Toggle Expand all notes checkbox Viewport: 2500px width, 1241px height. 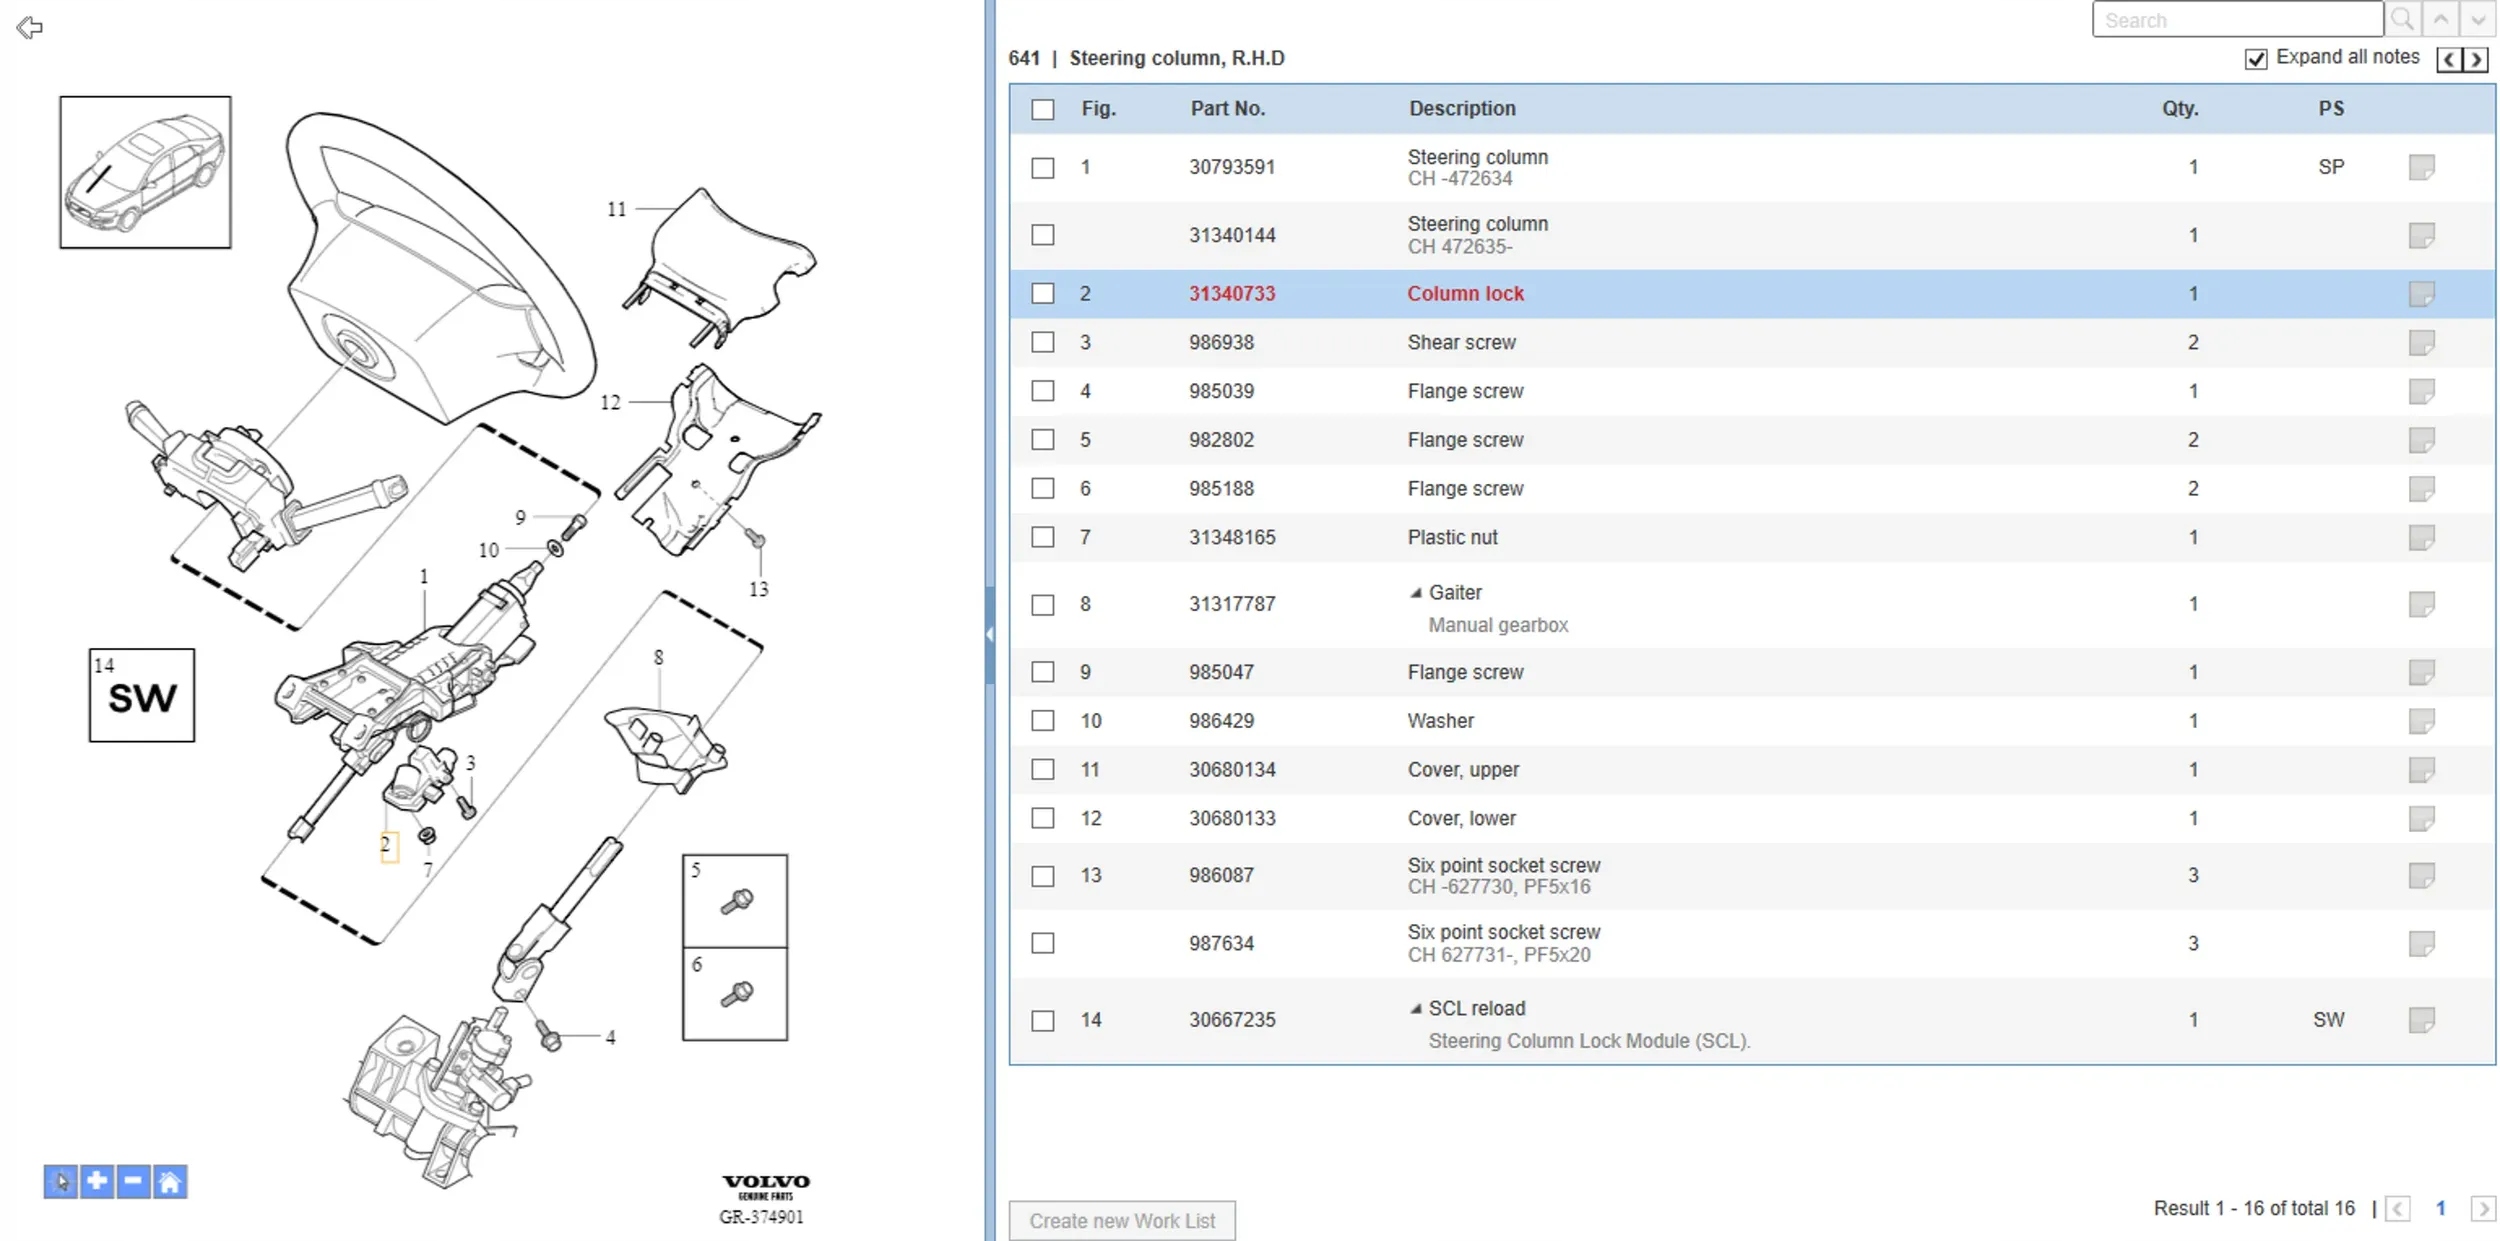click(x=2255, y=59)
